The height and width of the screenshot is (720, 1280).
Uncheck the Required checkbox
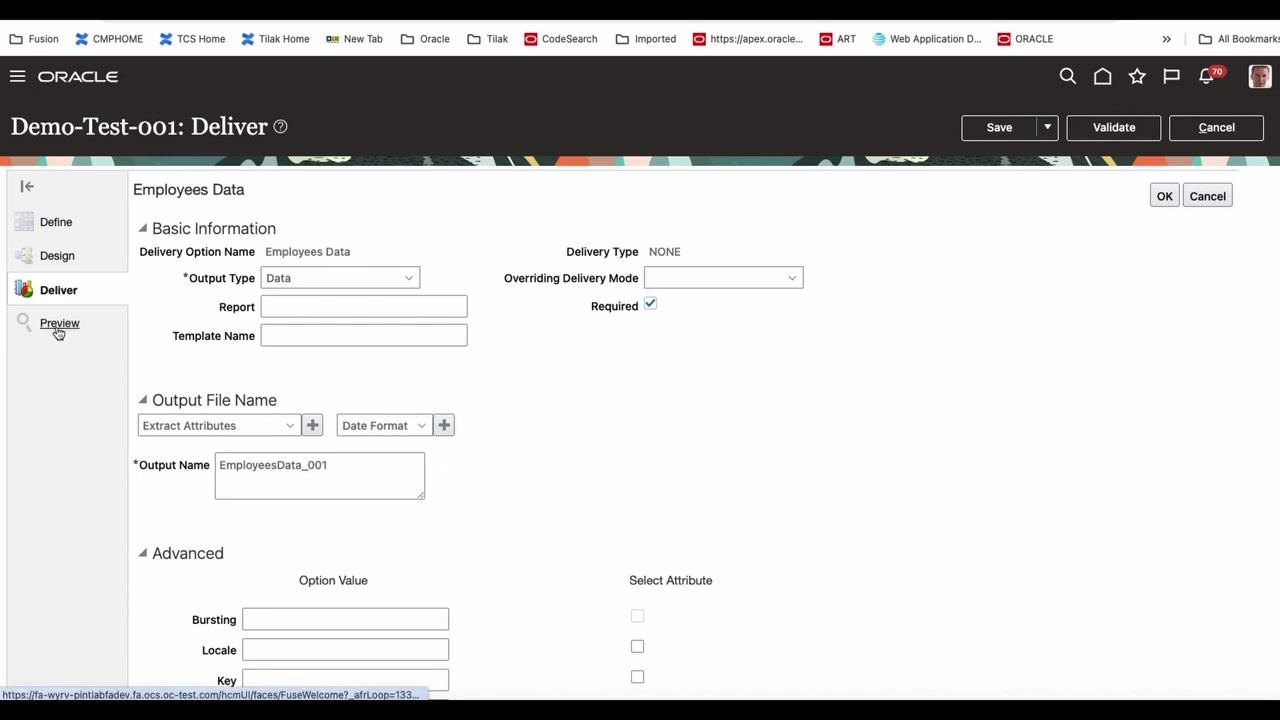pyautogui.click(x=650, y=304)
